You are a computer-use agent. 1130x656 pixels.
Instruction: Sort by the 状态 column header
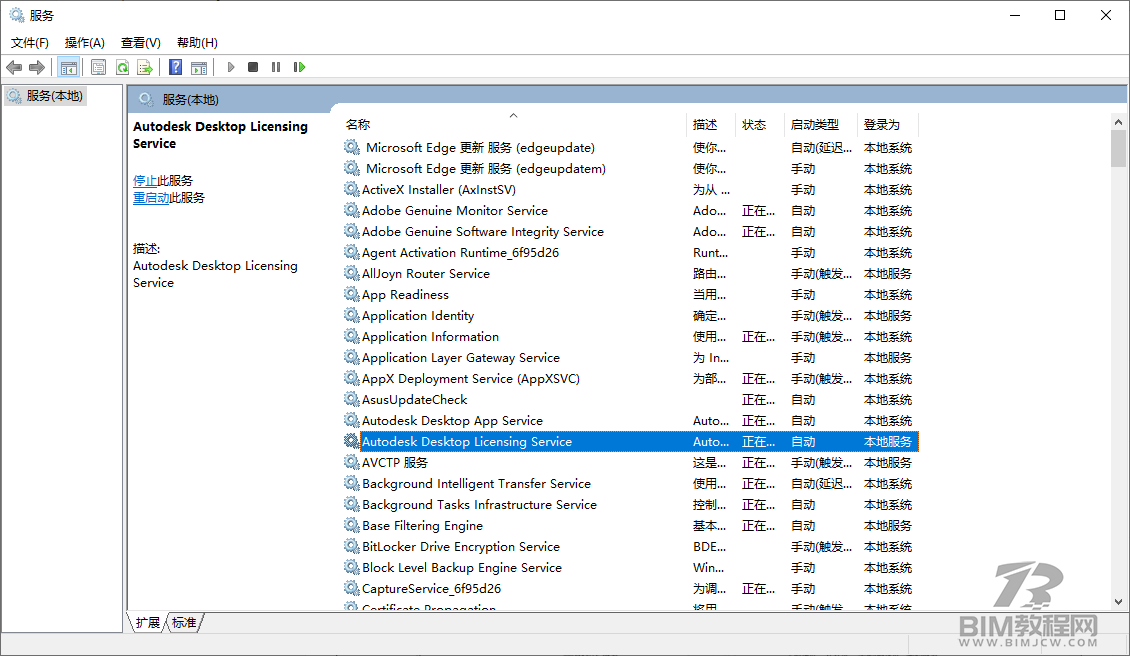pos(760,125)
